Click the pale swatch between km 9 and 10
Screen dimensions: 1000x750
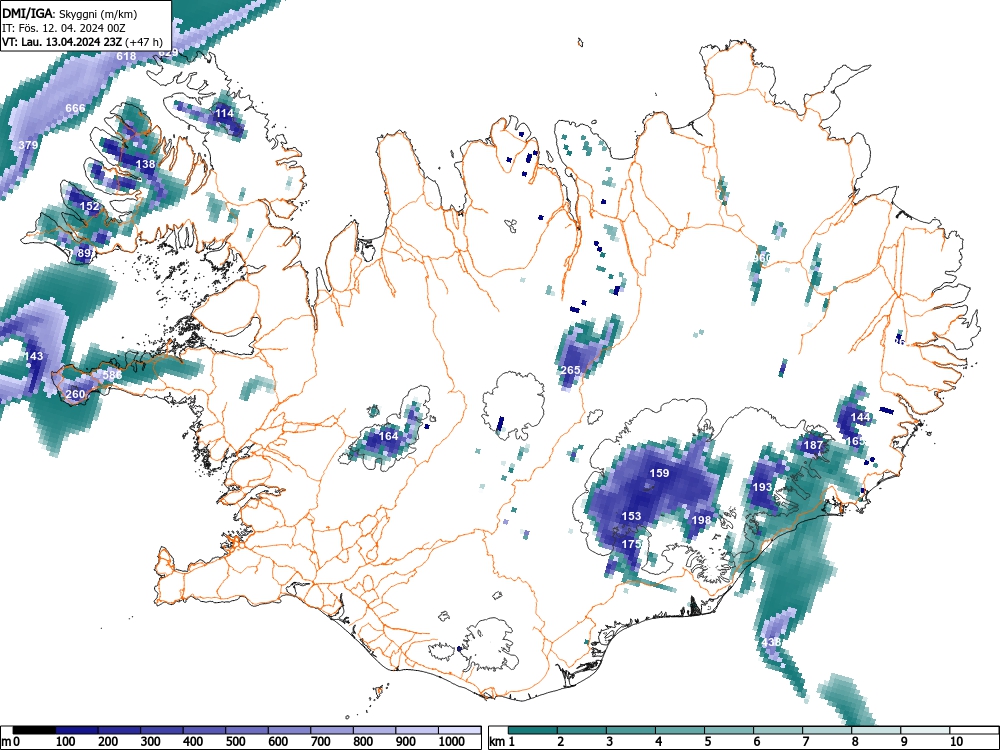[x=925, y=730]
